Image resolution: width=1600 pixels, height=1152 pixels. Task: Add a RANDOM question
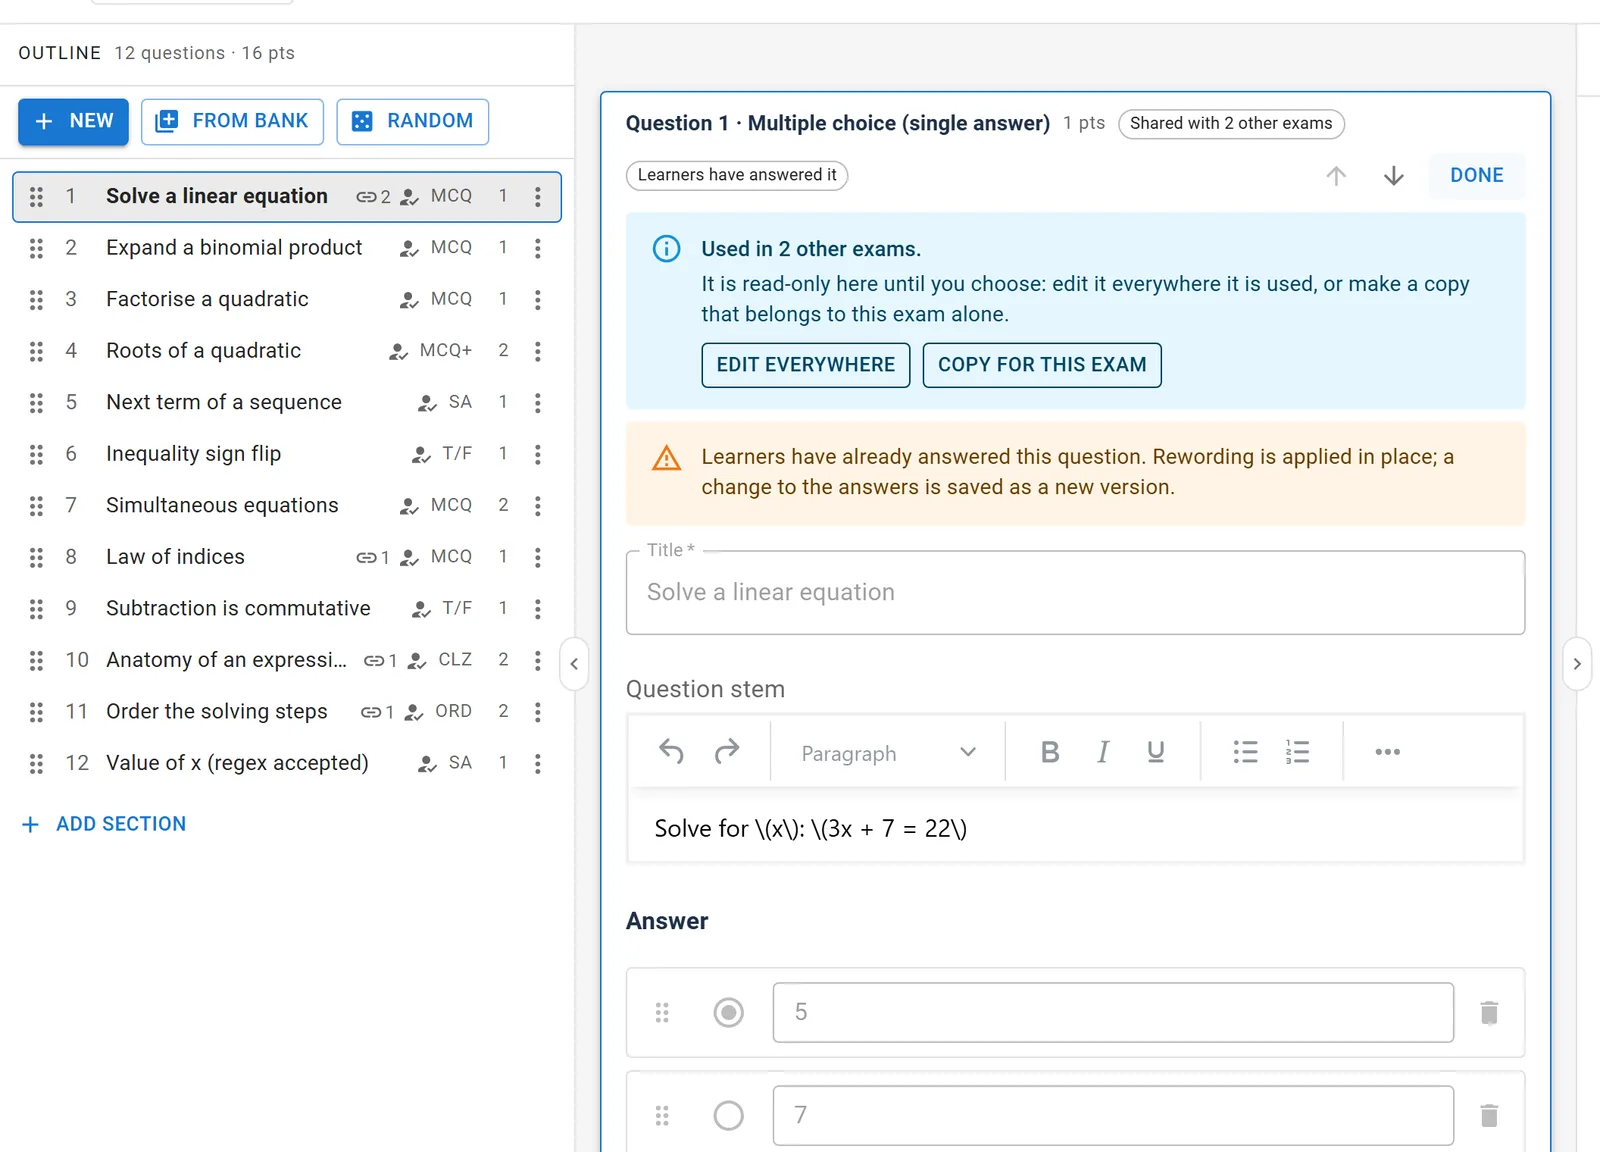[412, 122]
